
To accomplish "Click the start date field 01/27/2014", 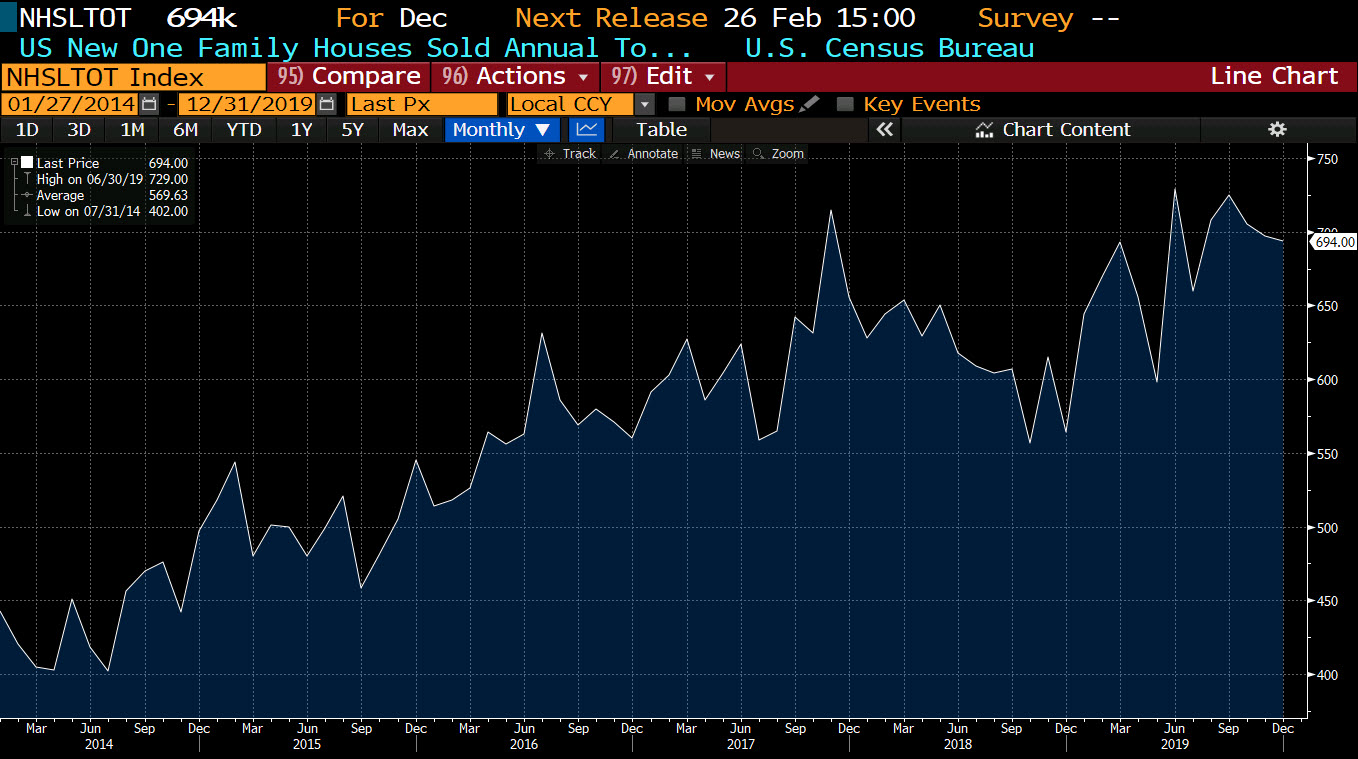I will point(70,104).
